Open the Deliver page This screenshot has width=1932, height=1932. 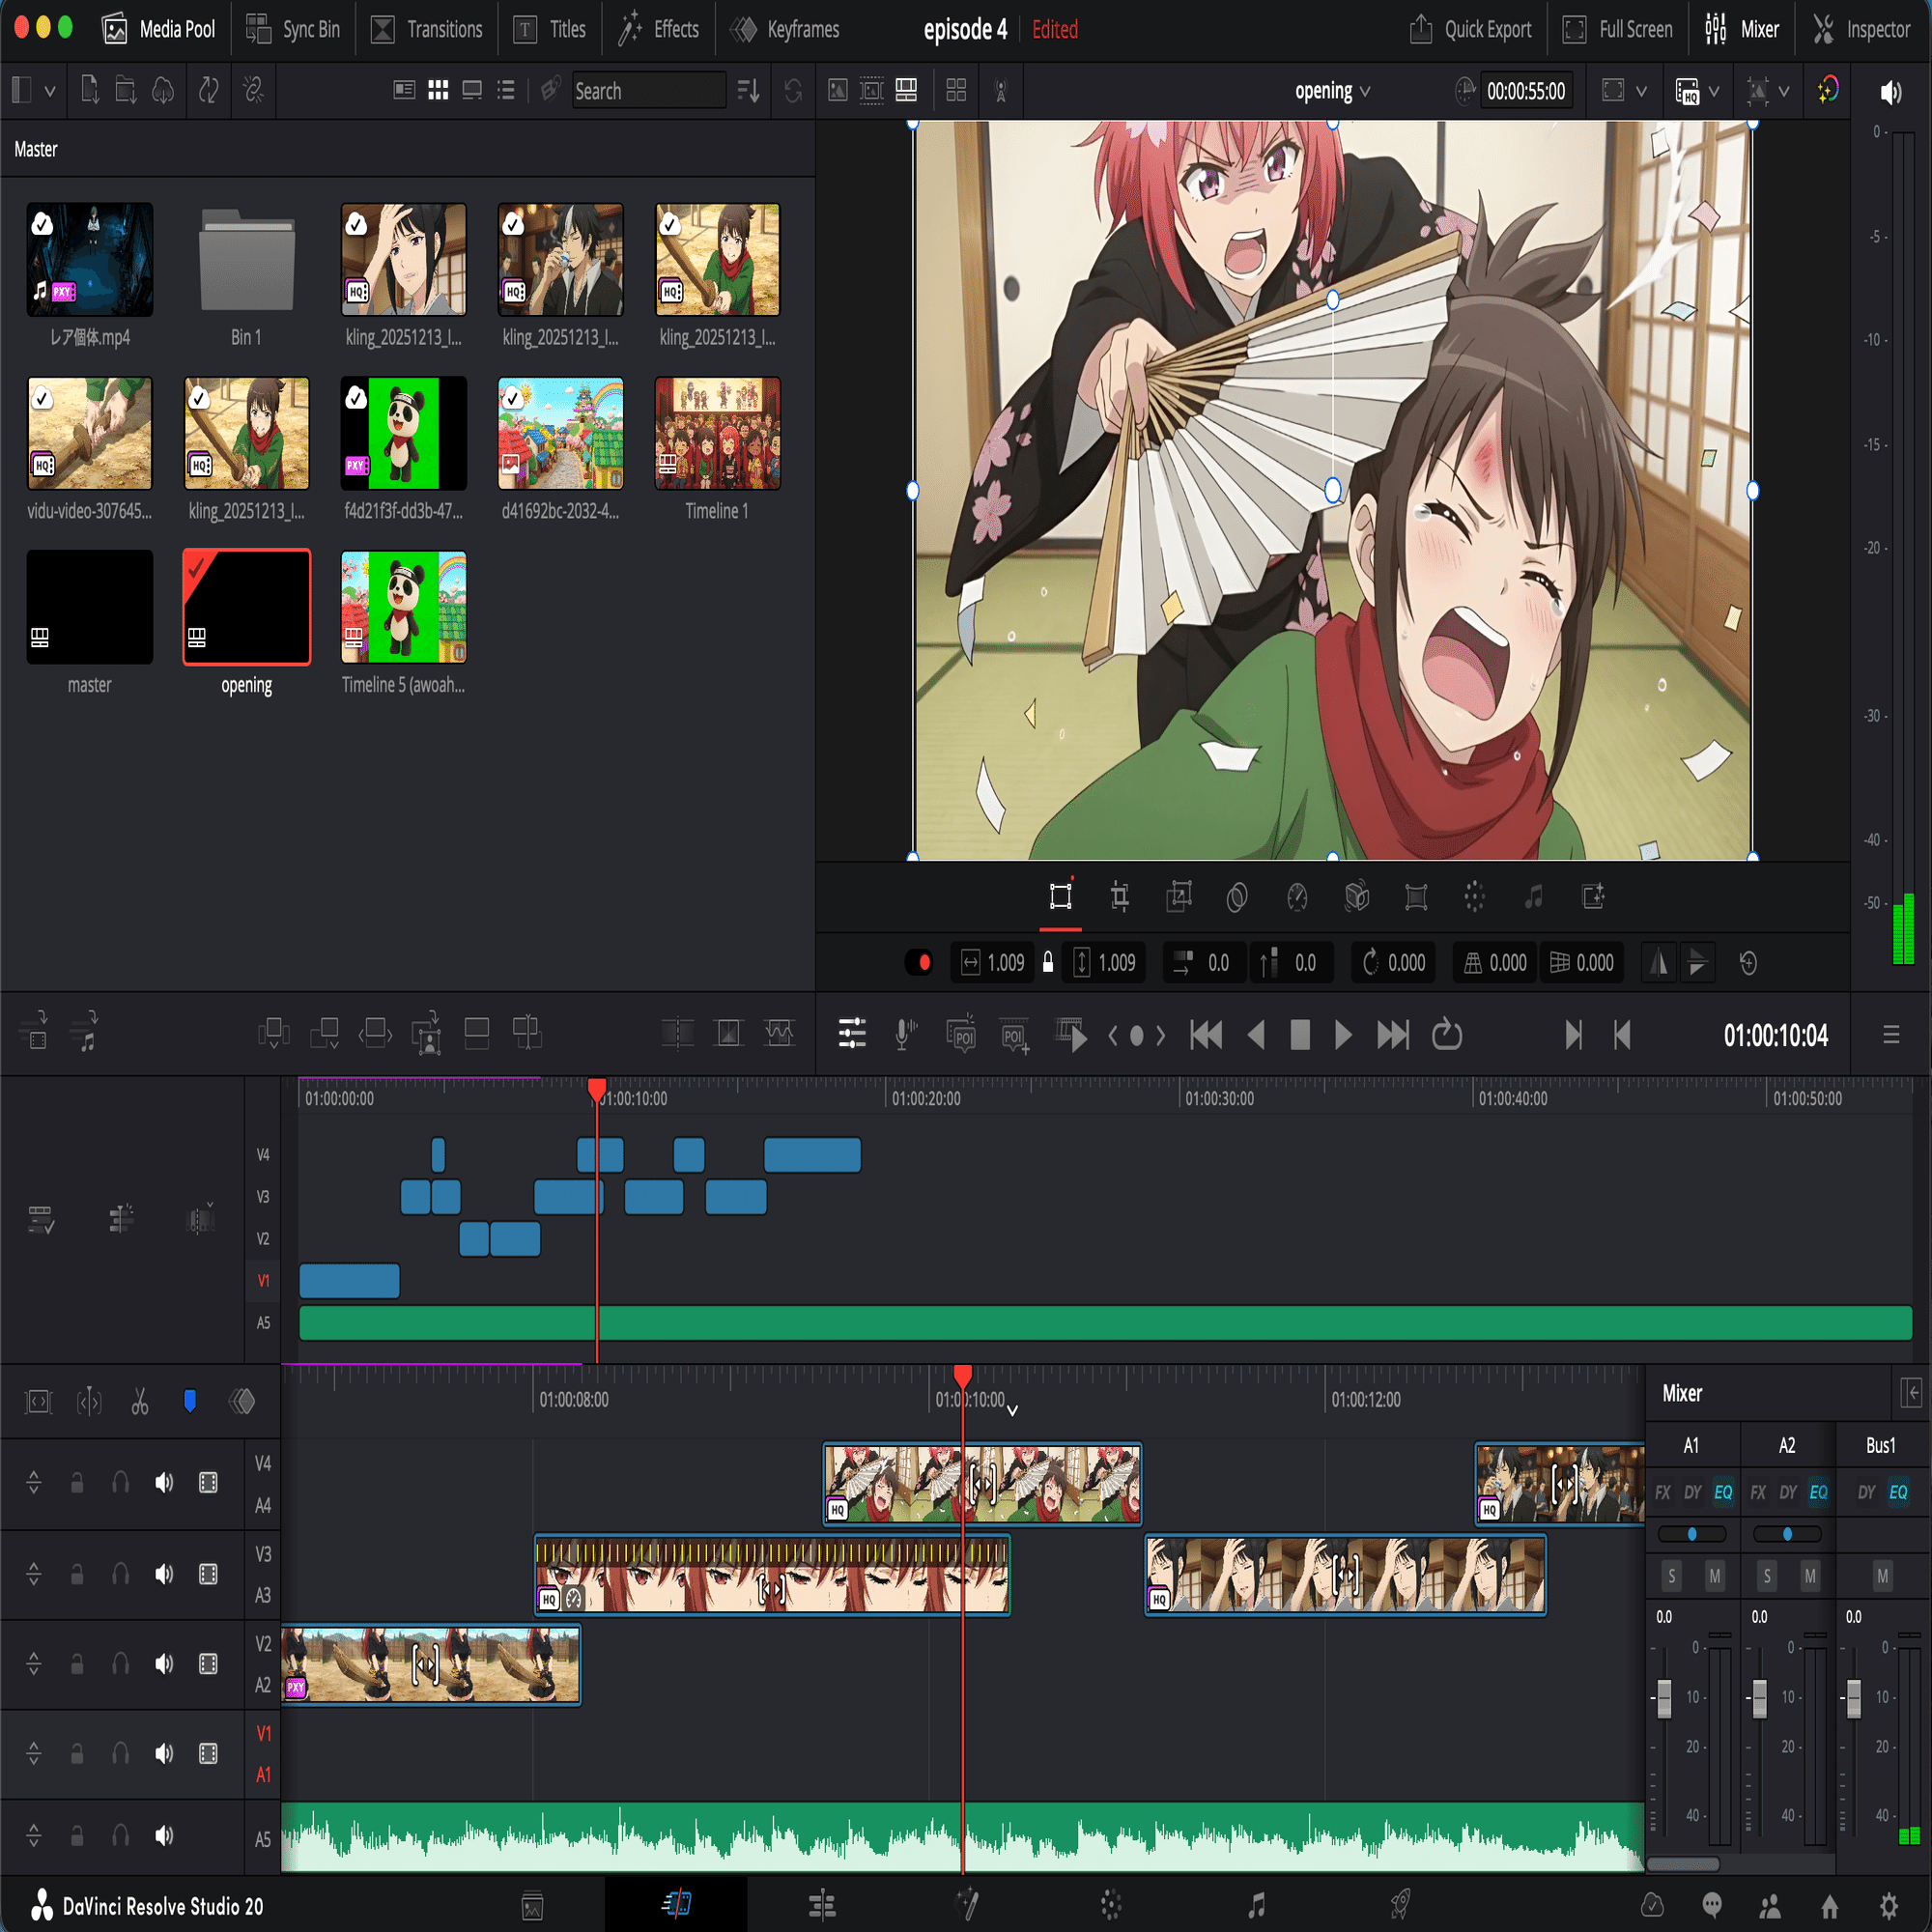coord(1400,1904)
